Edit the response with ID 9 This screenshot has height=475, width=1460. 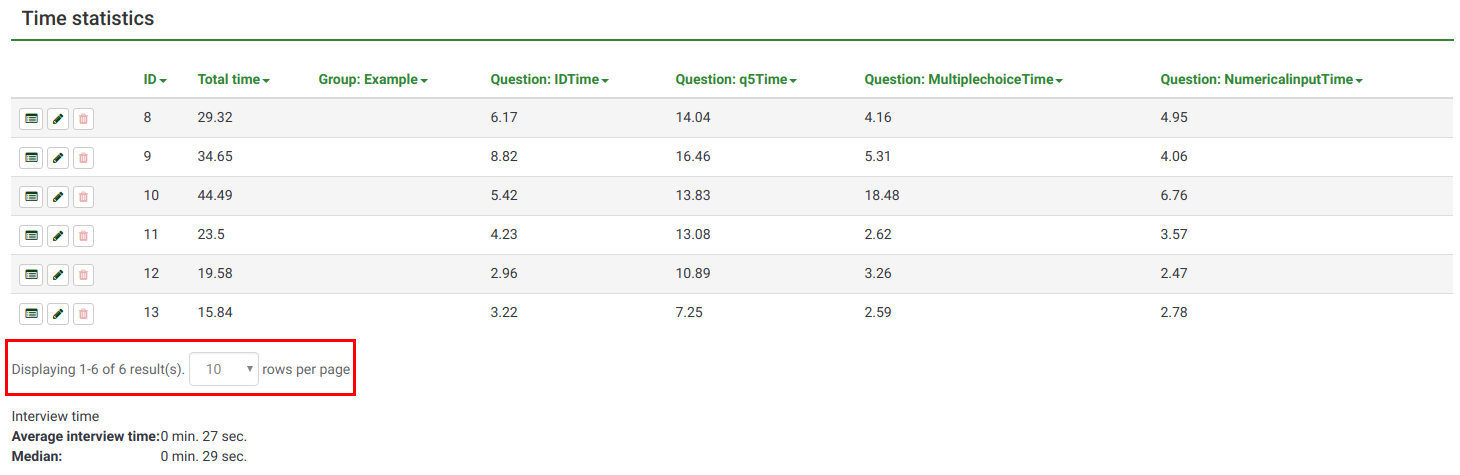coord(58,158)
